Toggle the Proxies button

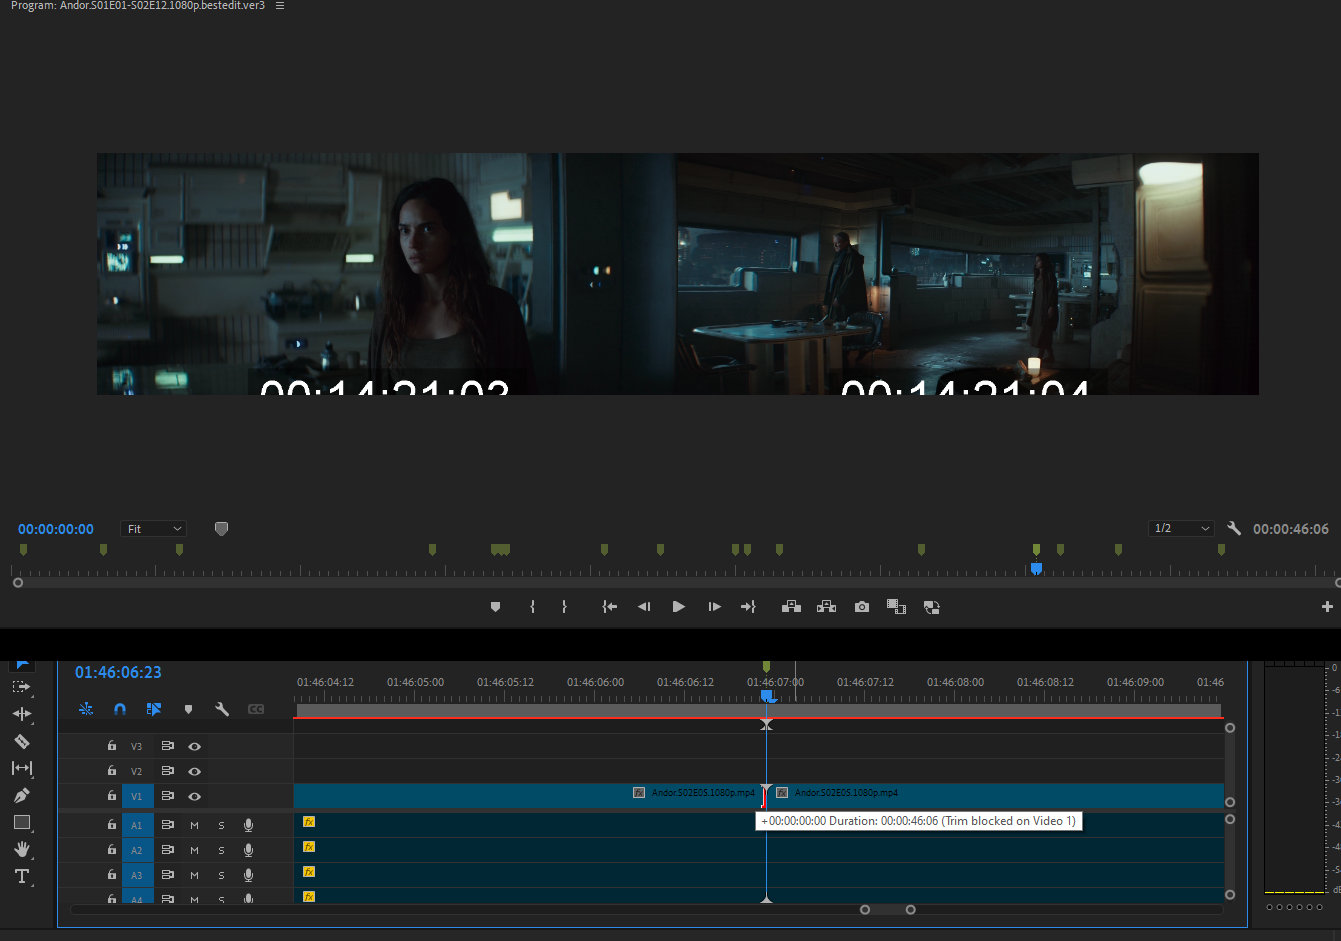click(931, 607)
